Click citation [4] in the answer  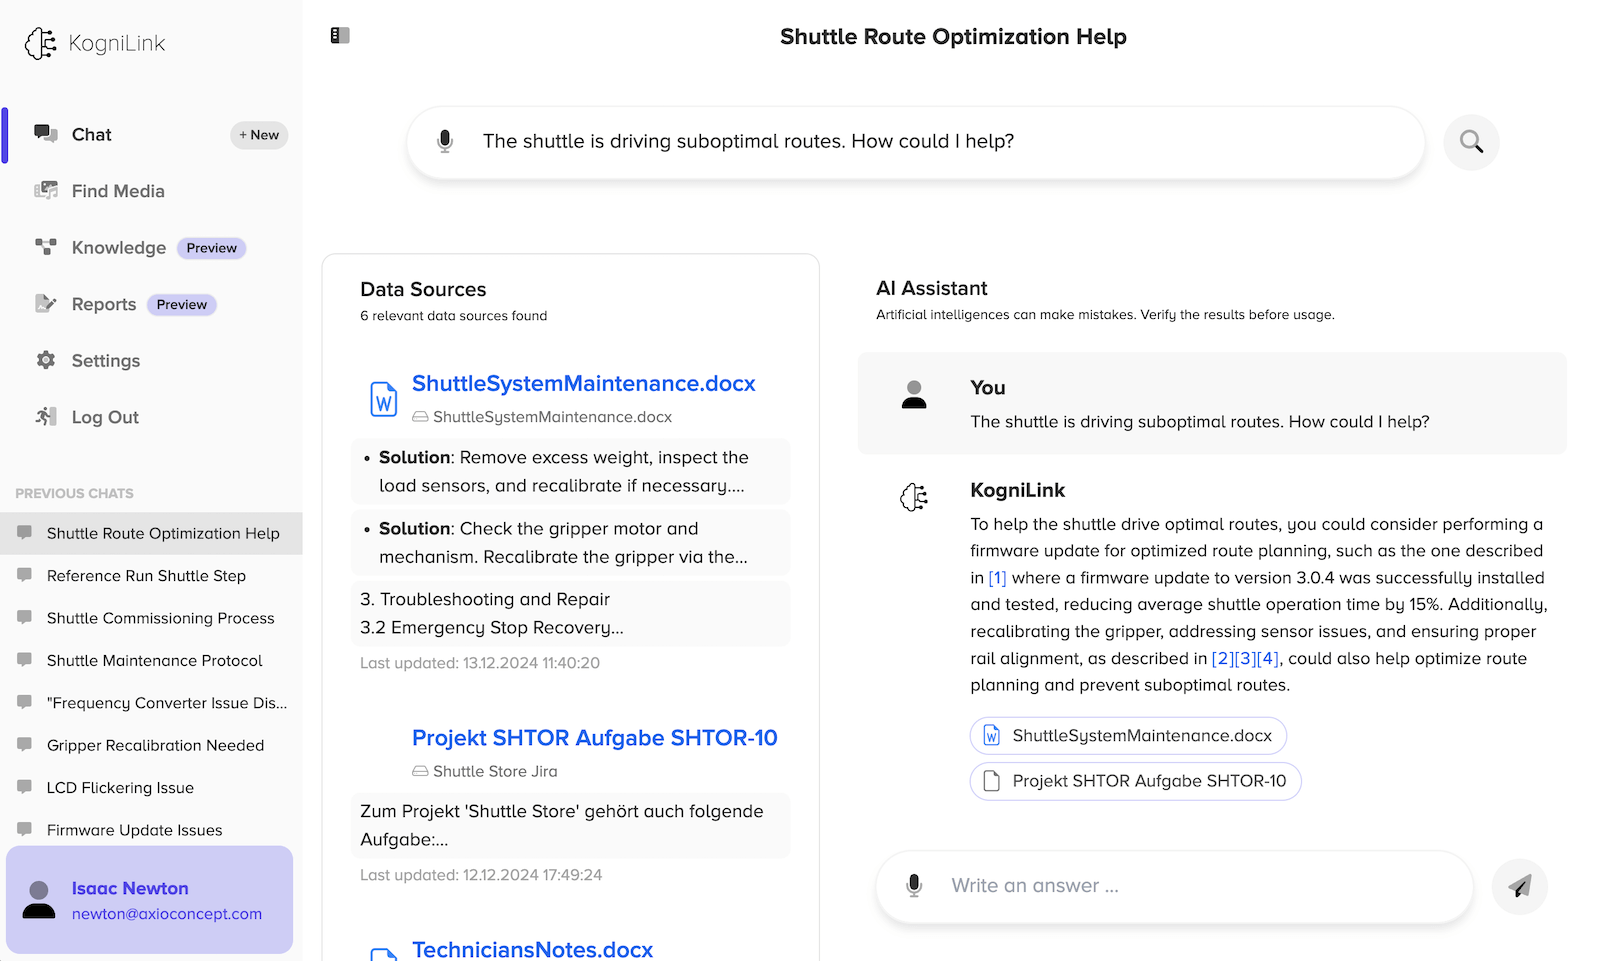(x=1268, y=659)
